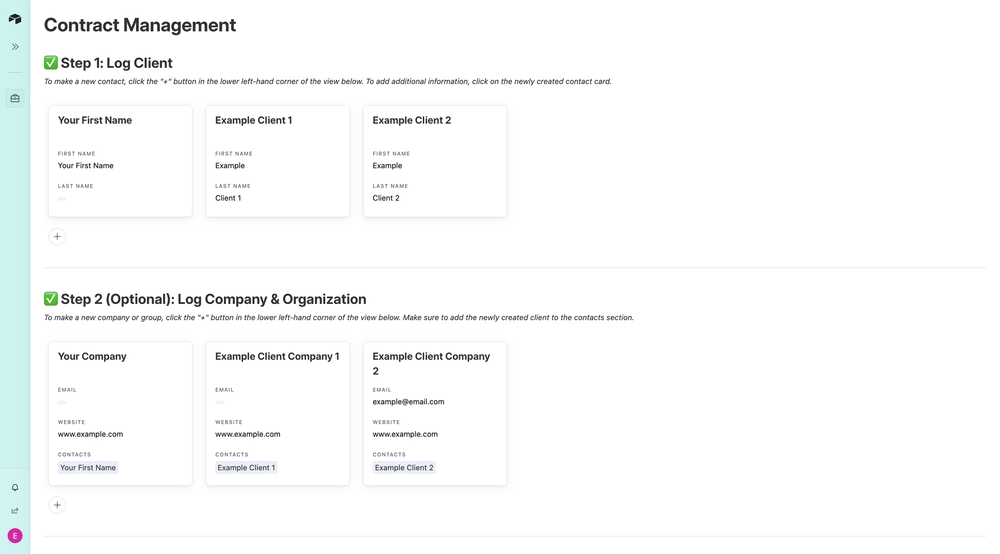Click the Airtable logo icon
Screen dimensions: 1000x554
coord(15,19)
